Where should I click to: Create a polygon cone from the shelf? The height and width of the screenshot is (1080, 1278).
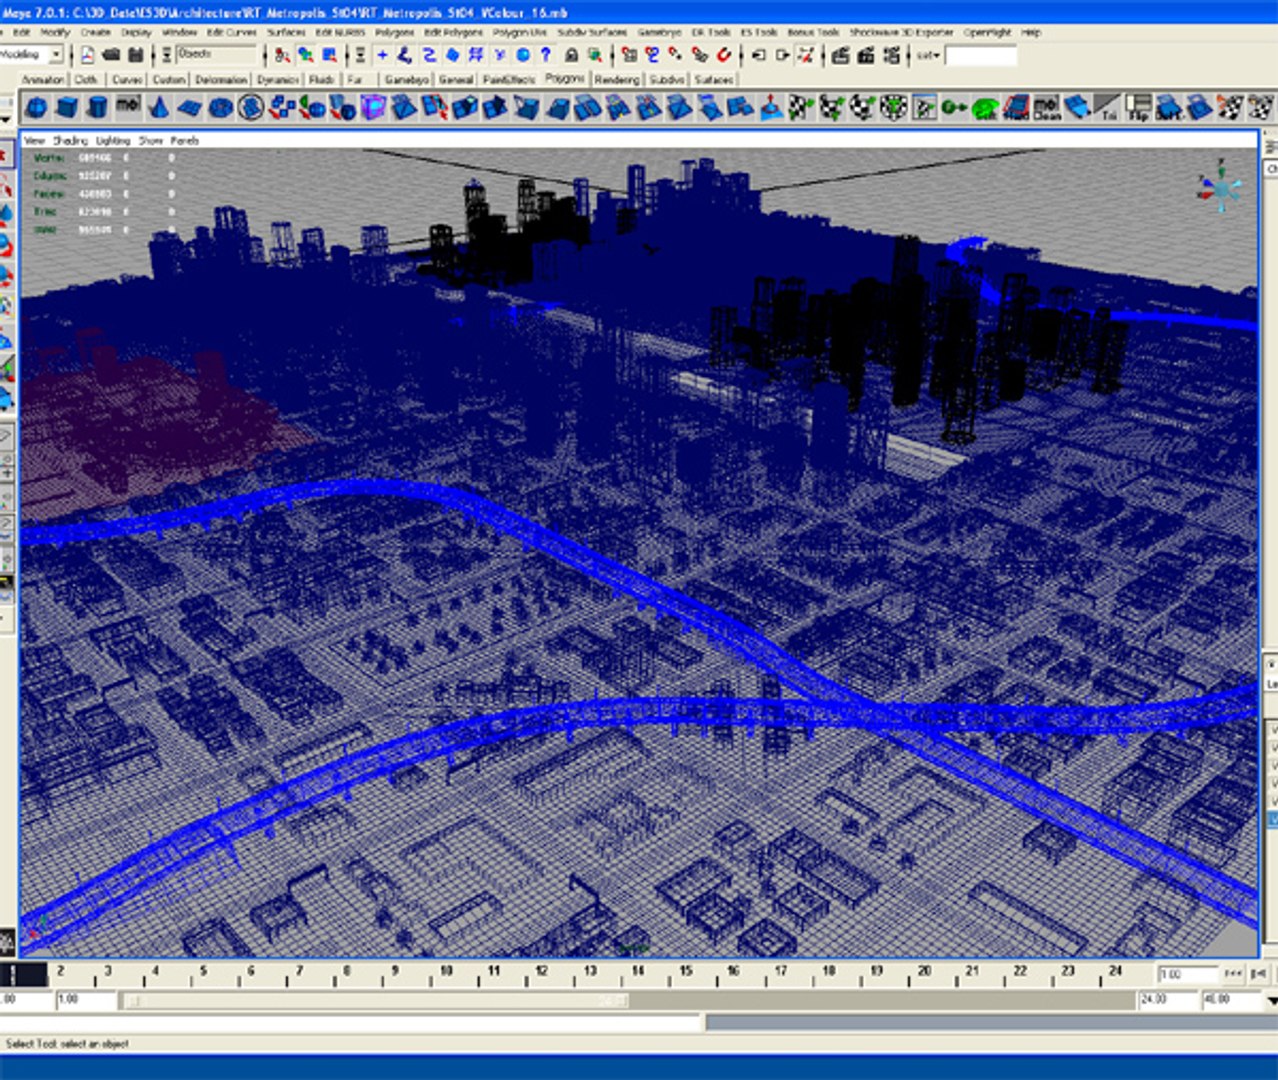(158, 107)
